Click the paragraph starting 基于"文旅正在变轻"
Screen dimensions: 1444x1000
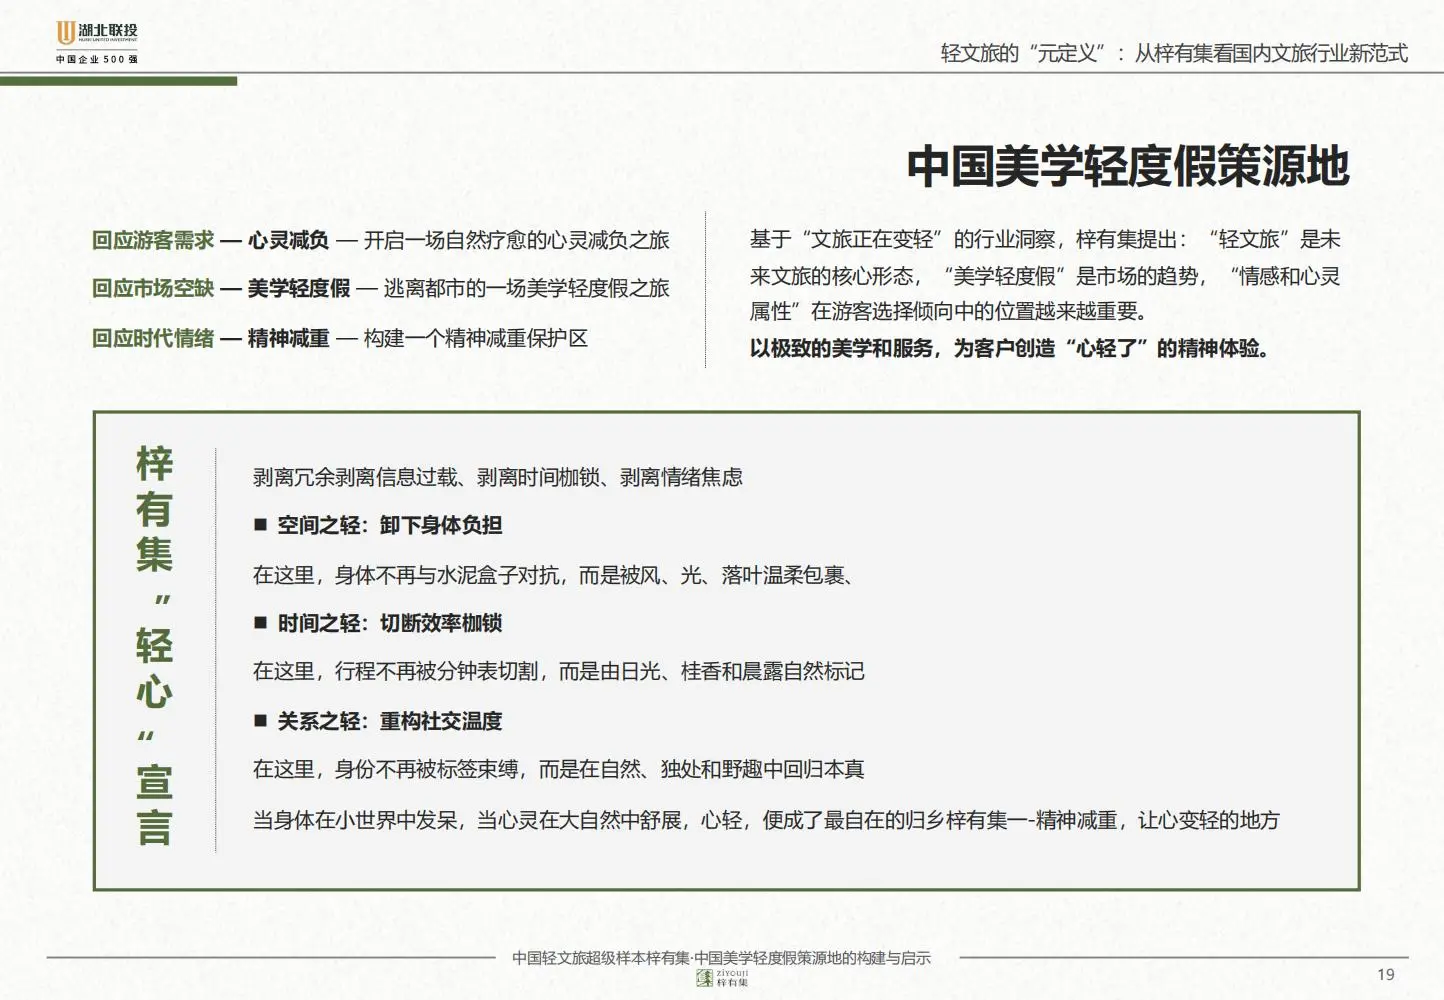(1045, 275)
